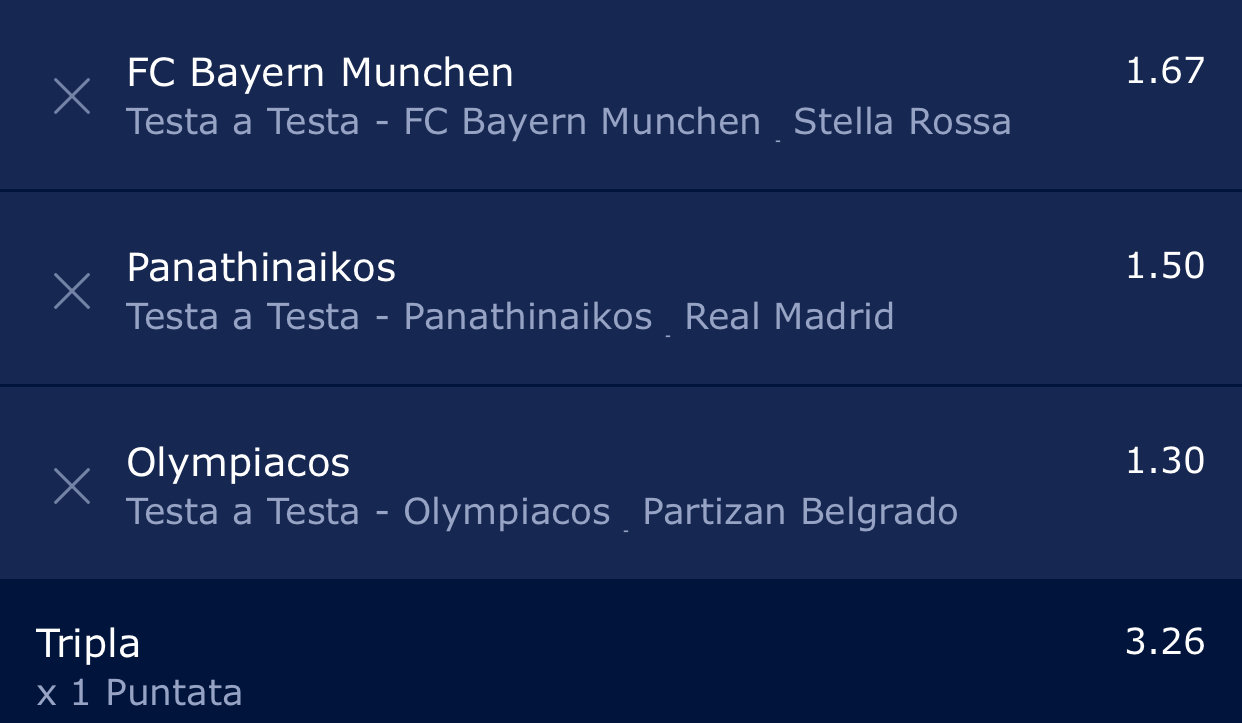Click the 3.26 total triple odds
This screenshot has height=723, width=1242.
point(1165,642)
